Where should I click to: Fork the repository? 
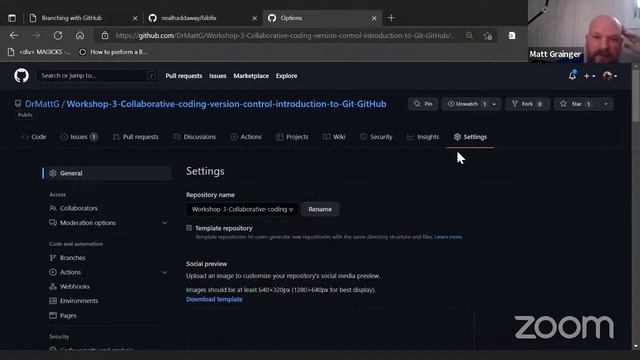pyautogui.click(x=527, y=104)
